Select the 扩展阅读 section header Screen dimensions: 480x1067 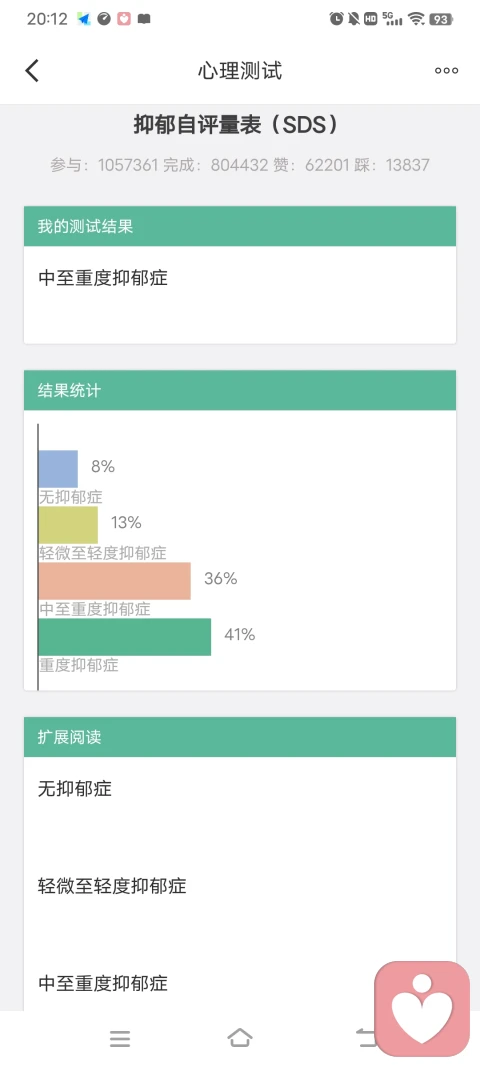240,737
